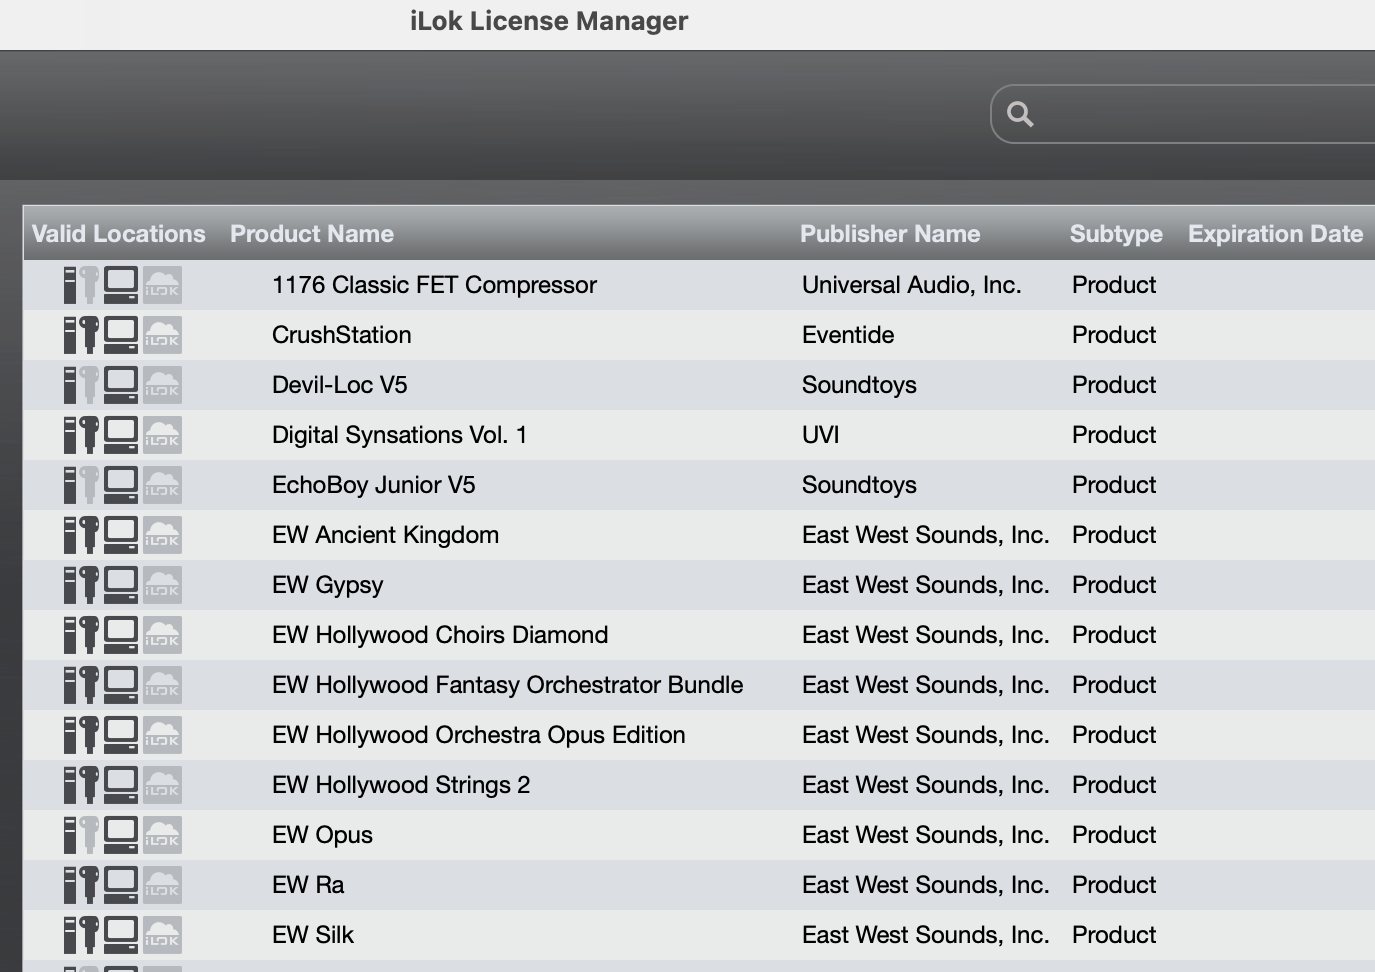Viewport: 1375px width, 972px height.
Task: Select the CrushStation license row
Action: [x=699, y=335]
